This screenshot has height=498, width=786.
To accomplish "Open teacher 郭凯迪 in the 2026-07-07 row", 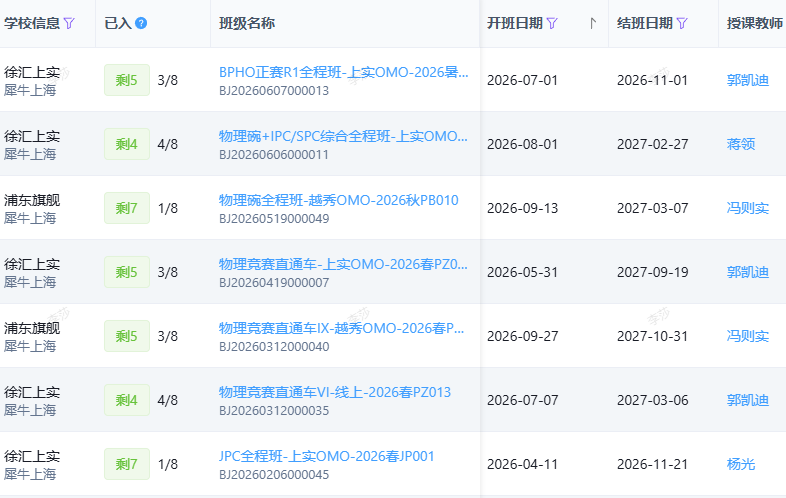I will coord(748,400).
